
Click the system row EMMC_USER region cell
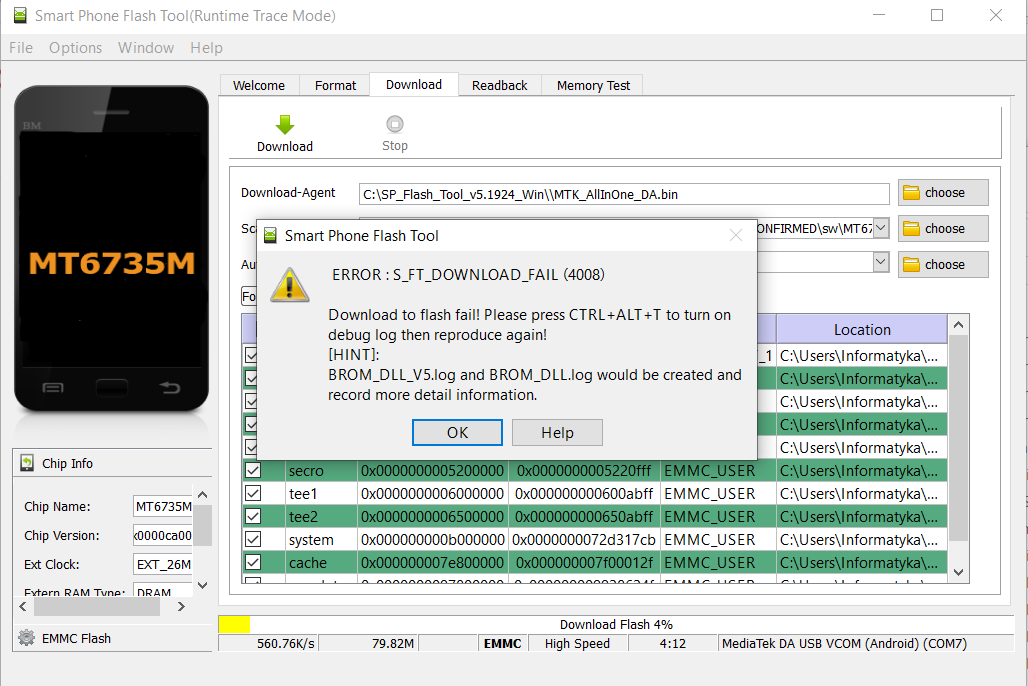click(718, 540)
